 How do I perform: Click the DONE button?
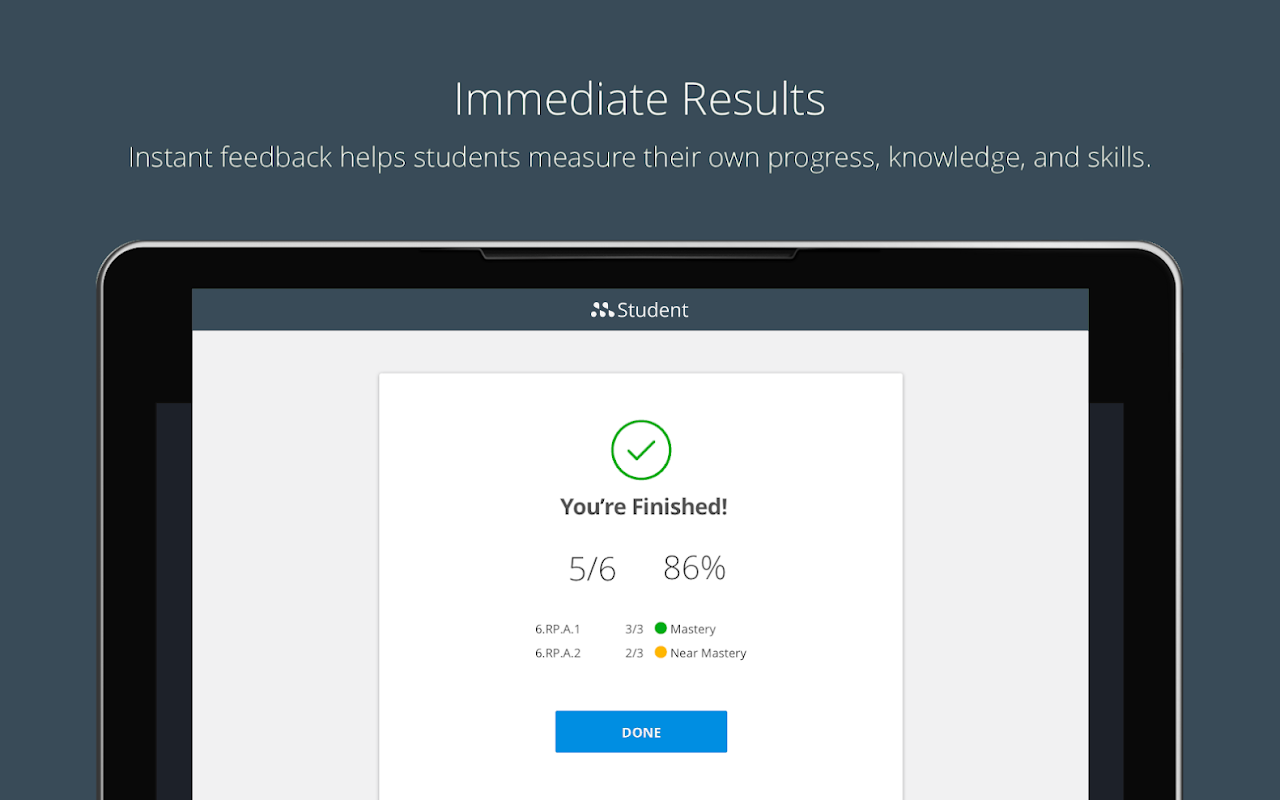(x=641, y=732)
